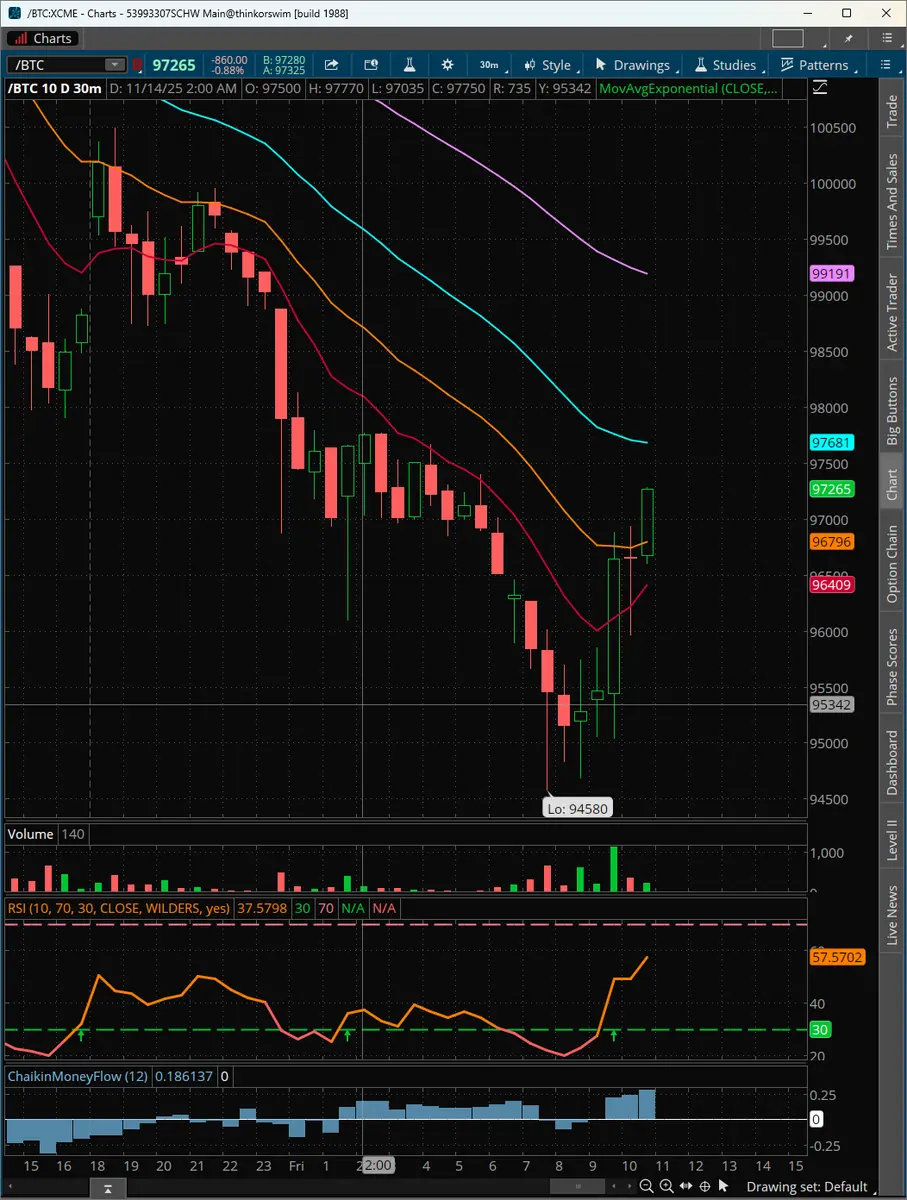Click the pin window icon
The height and width of the screenshot is (1200, 907).
pyautogui.click(x=849, y=38)
